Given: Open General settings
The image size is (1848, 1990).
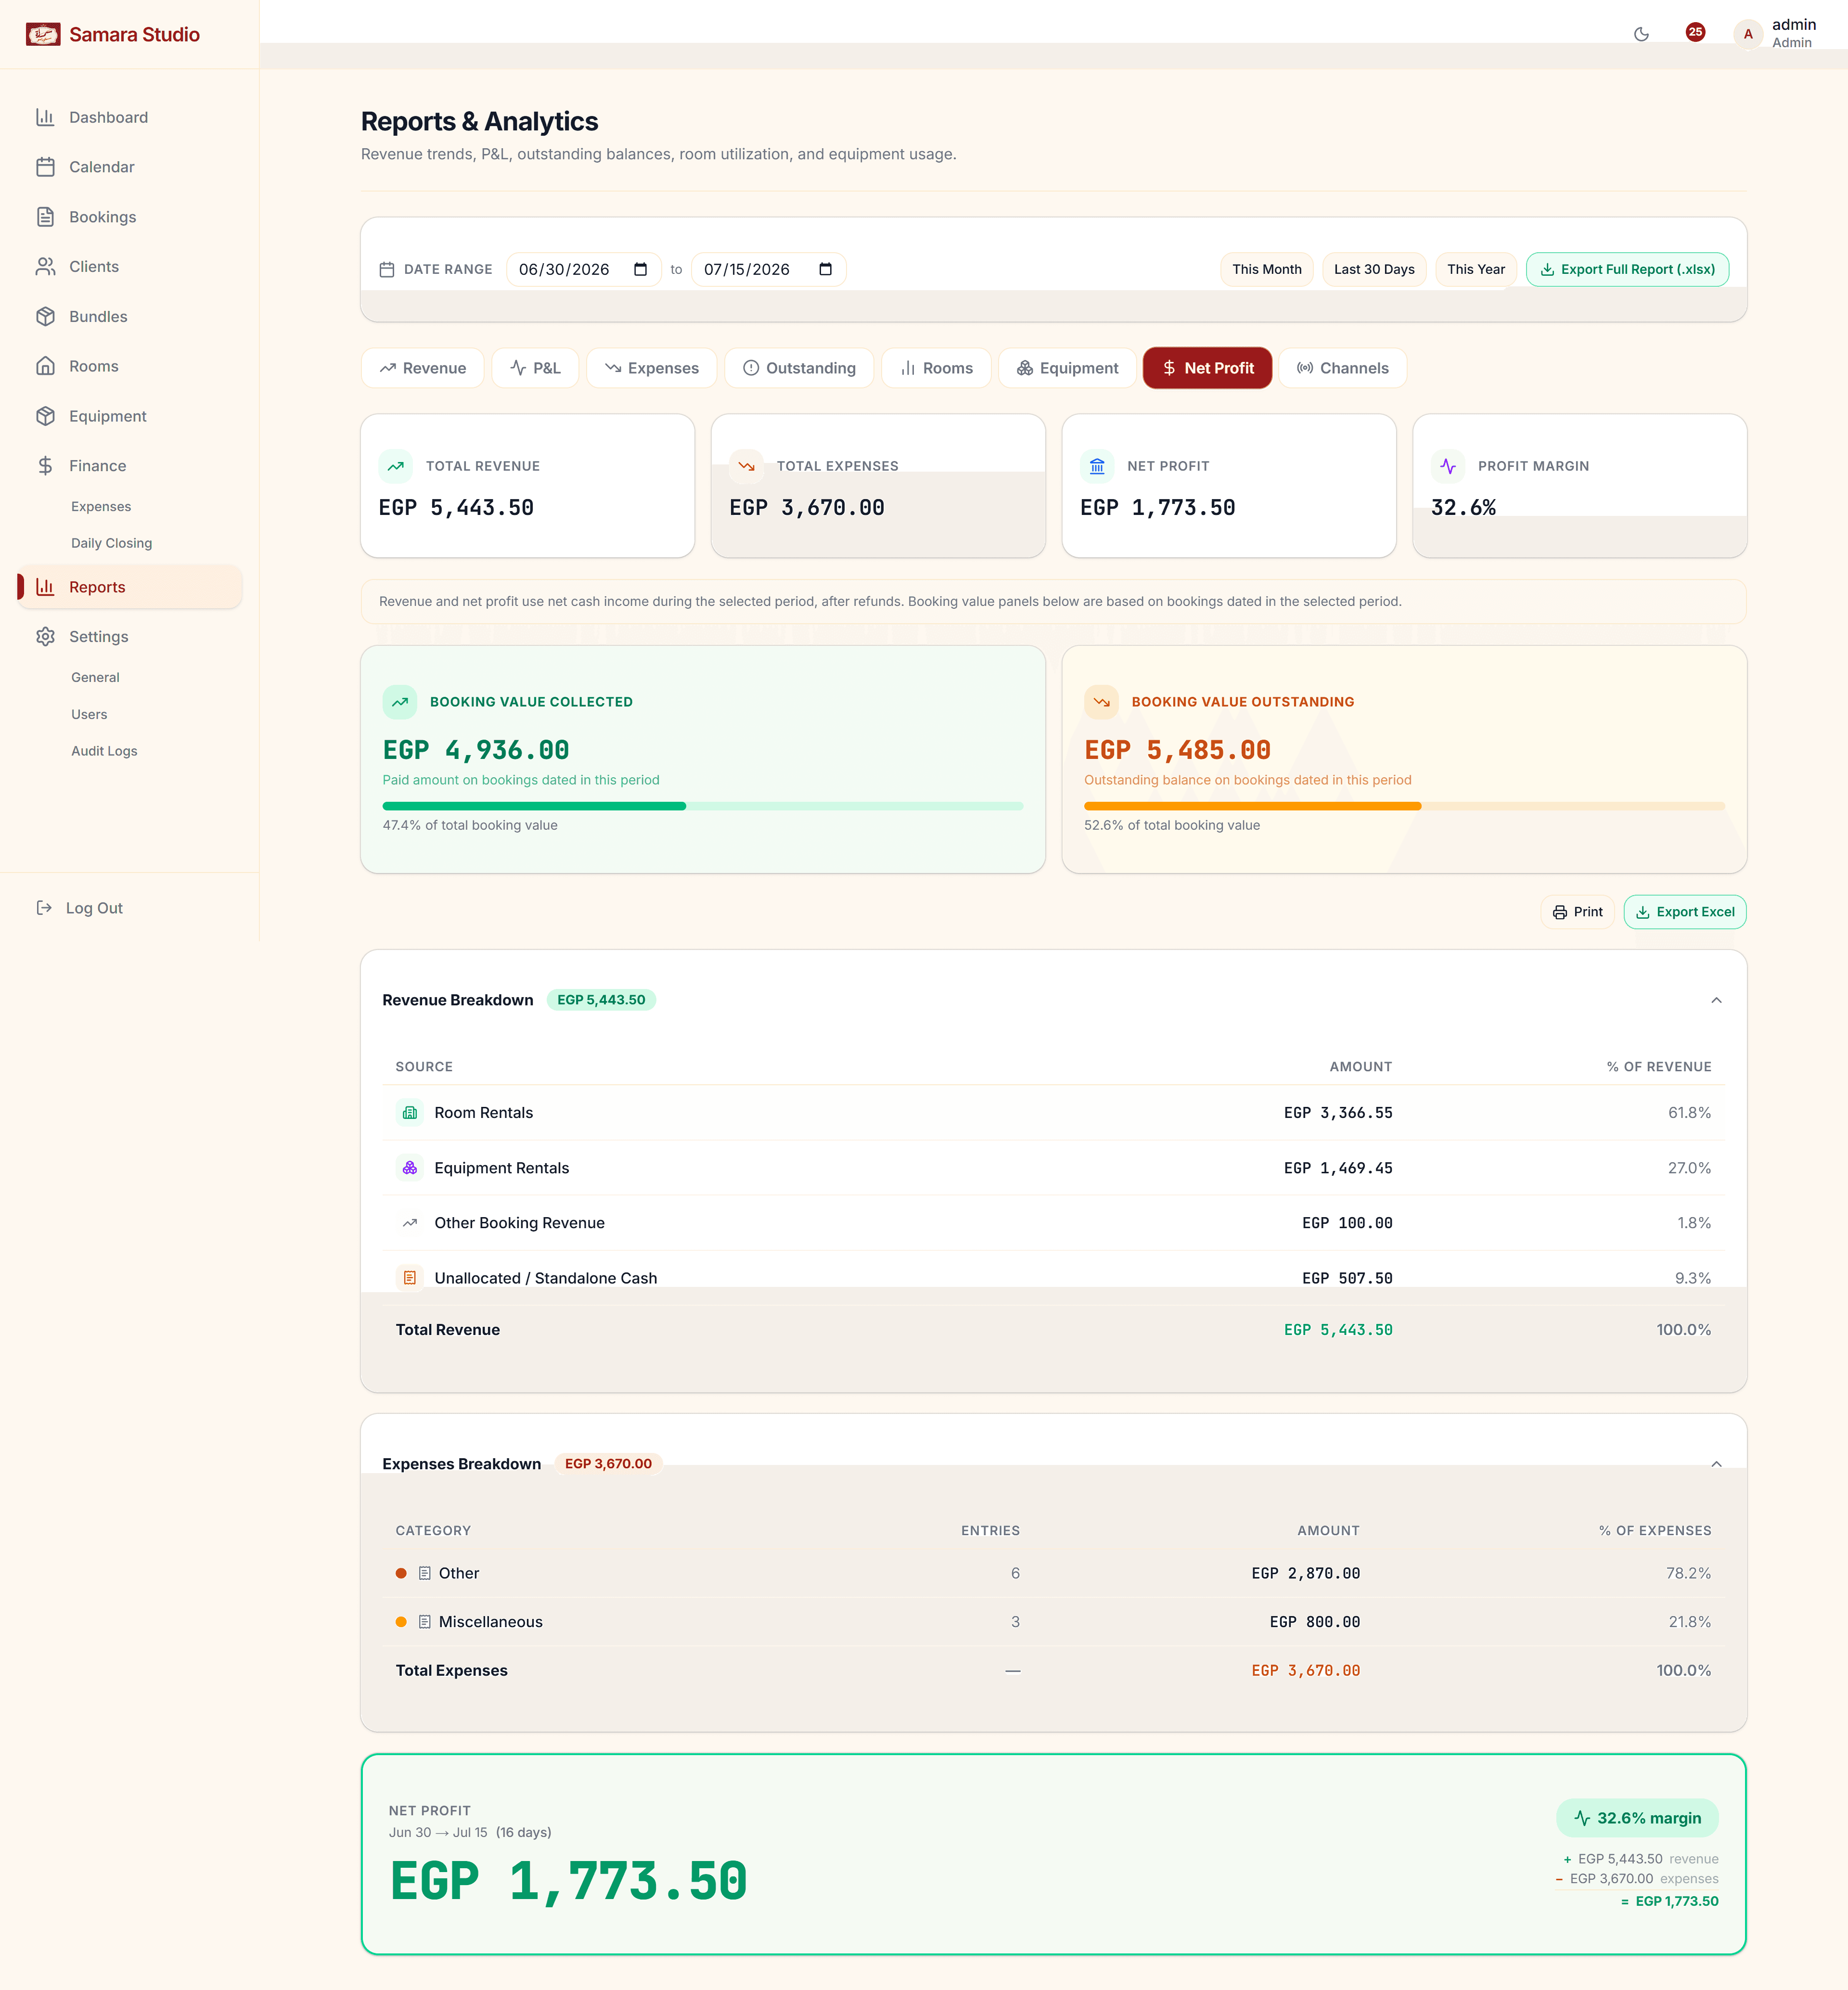Looking at the screenshot, I should 95,677.
